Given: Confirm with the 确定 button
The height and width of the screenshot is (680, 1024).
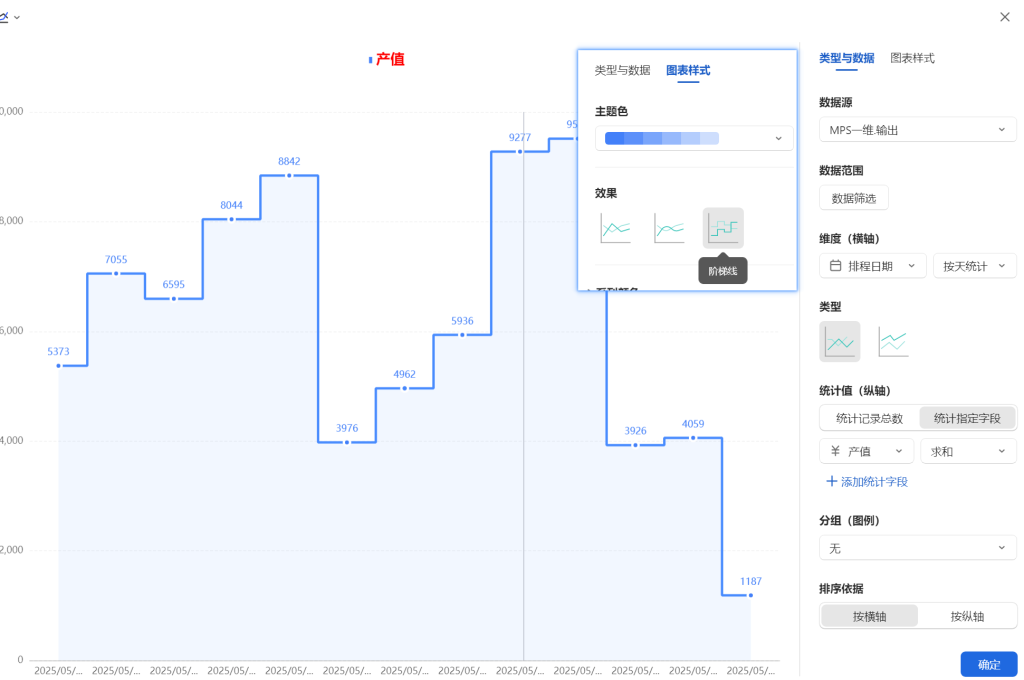Looking at the screenshot, I should coord(989,664).
